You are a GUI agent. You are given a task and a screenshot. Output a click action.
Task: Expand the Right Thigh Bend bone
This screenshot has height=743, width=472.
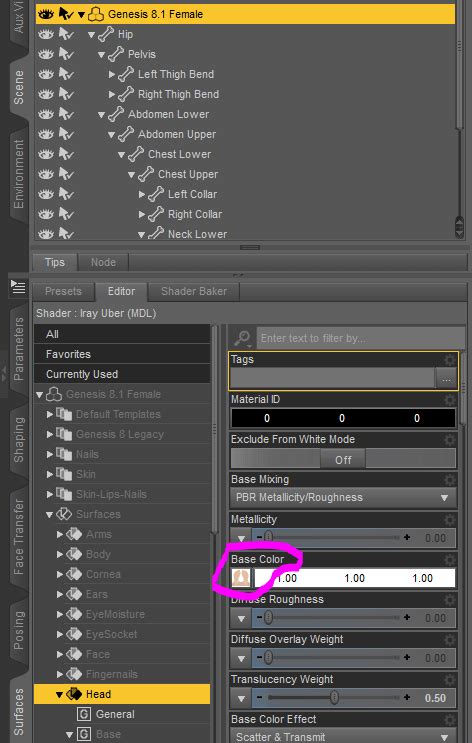(x=112, y=94)
